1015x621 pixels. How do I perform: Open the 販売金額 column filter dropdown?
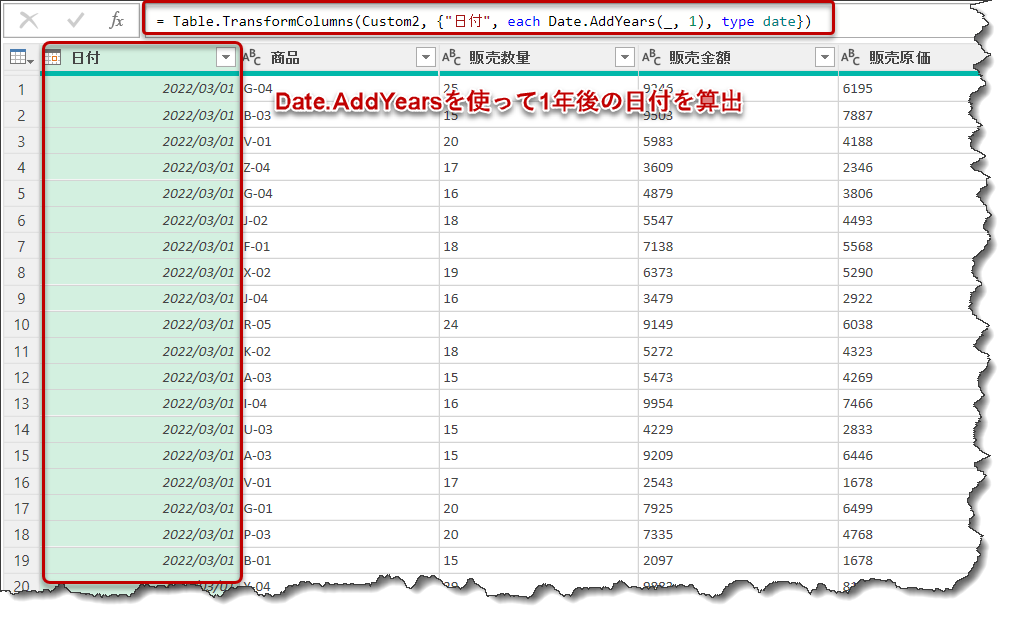(824, 58)
